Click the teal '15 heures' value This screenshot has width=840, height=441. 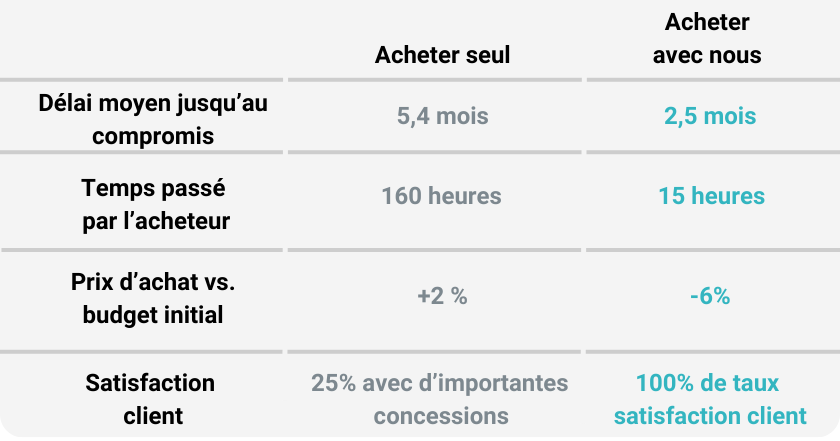click(x=711, y=196)
